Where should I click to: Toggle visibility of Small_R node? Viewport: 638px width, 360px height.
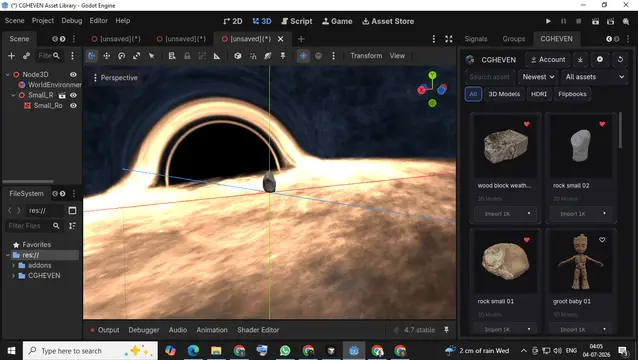(x=73, y=95)
